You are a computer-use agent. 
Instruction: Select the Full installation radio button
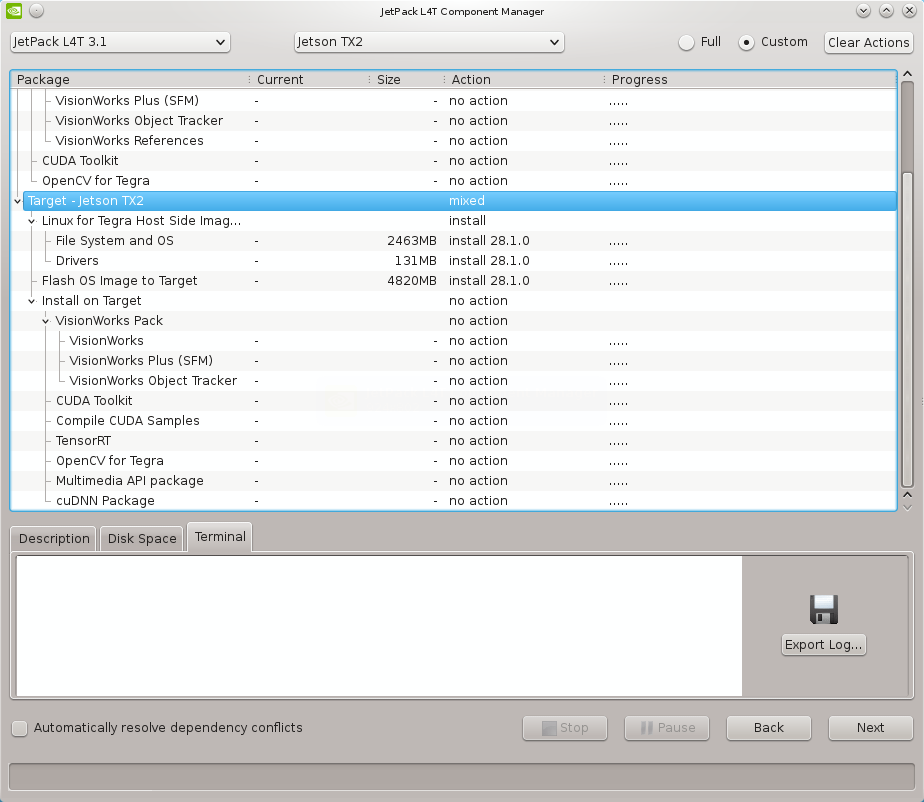[686, 42]
